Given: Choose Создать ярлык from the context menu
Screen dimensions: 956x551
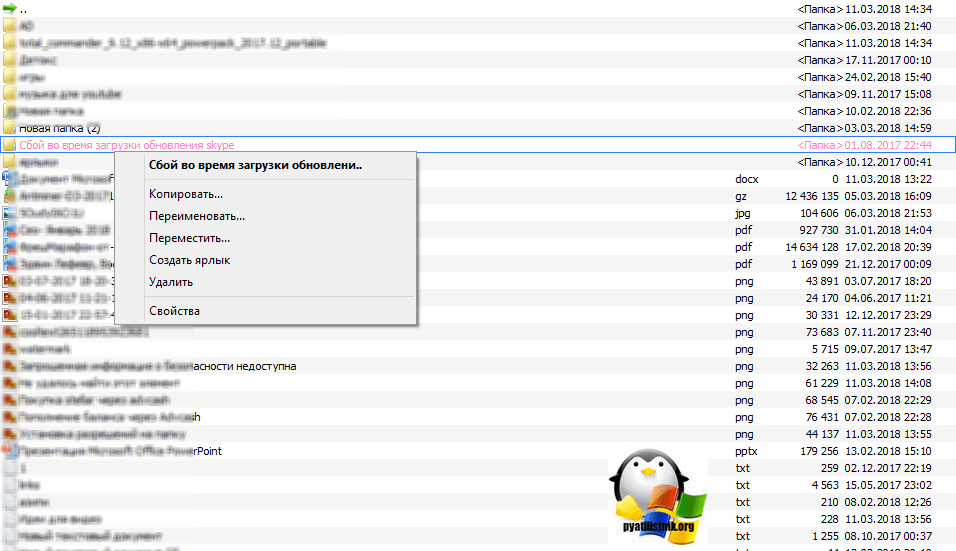Looking at the screenshot, I should [189, 260].
